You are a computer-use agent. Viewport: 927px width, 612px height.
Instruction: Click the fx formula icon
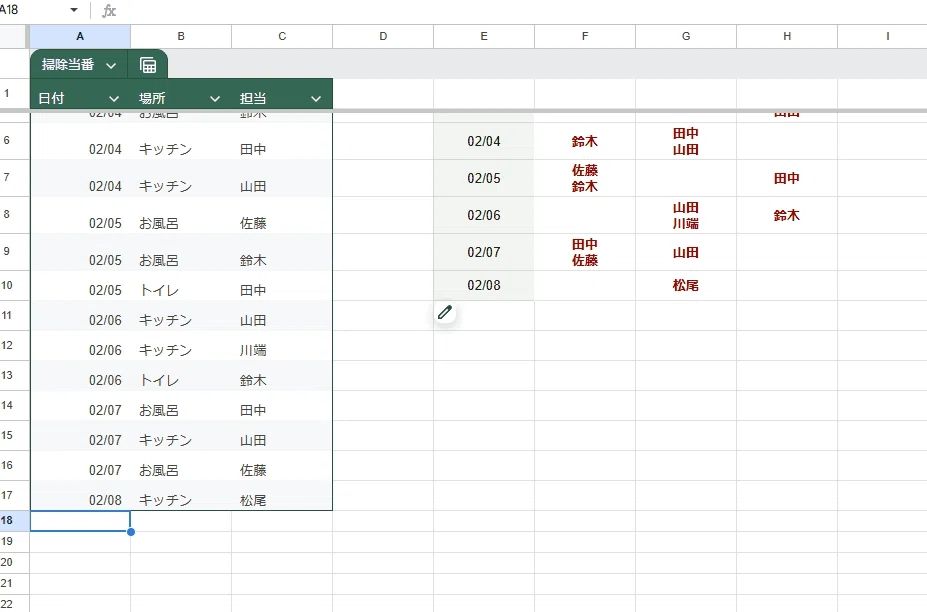tap(109, 11)
